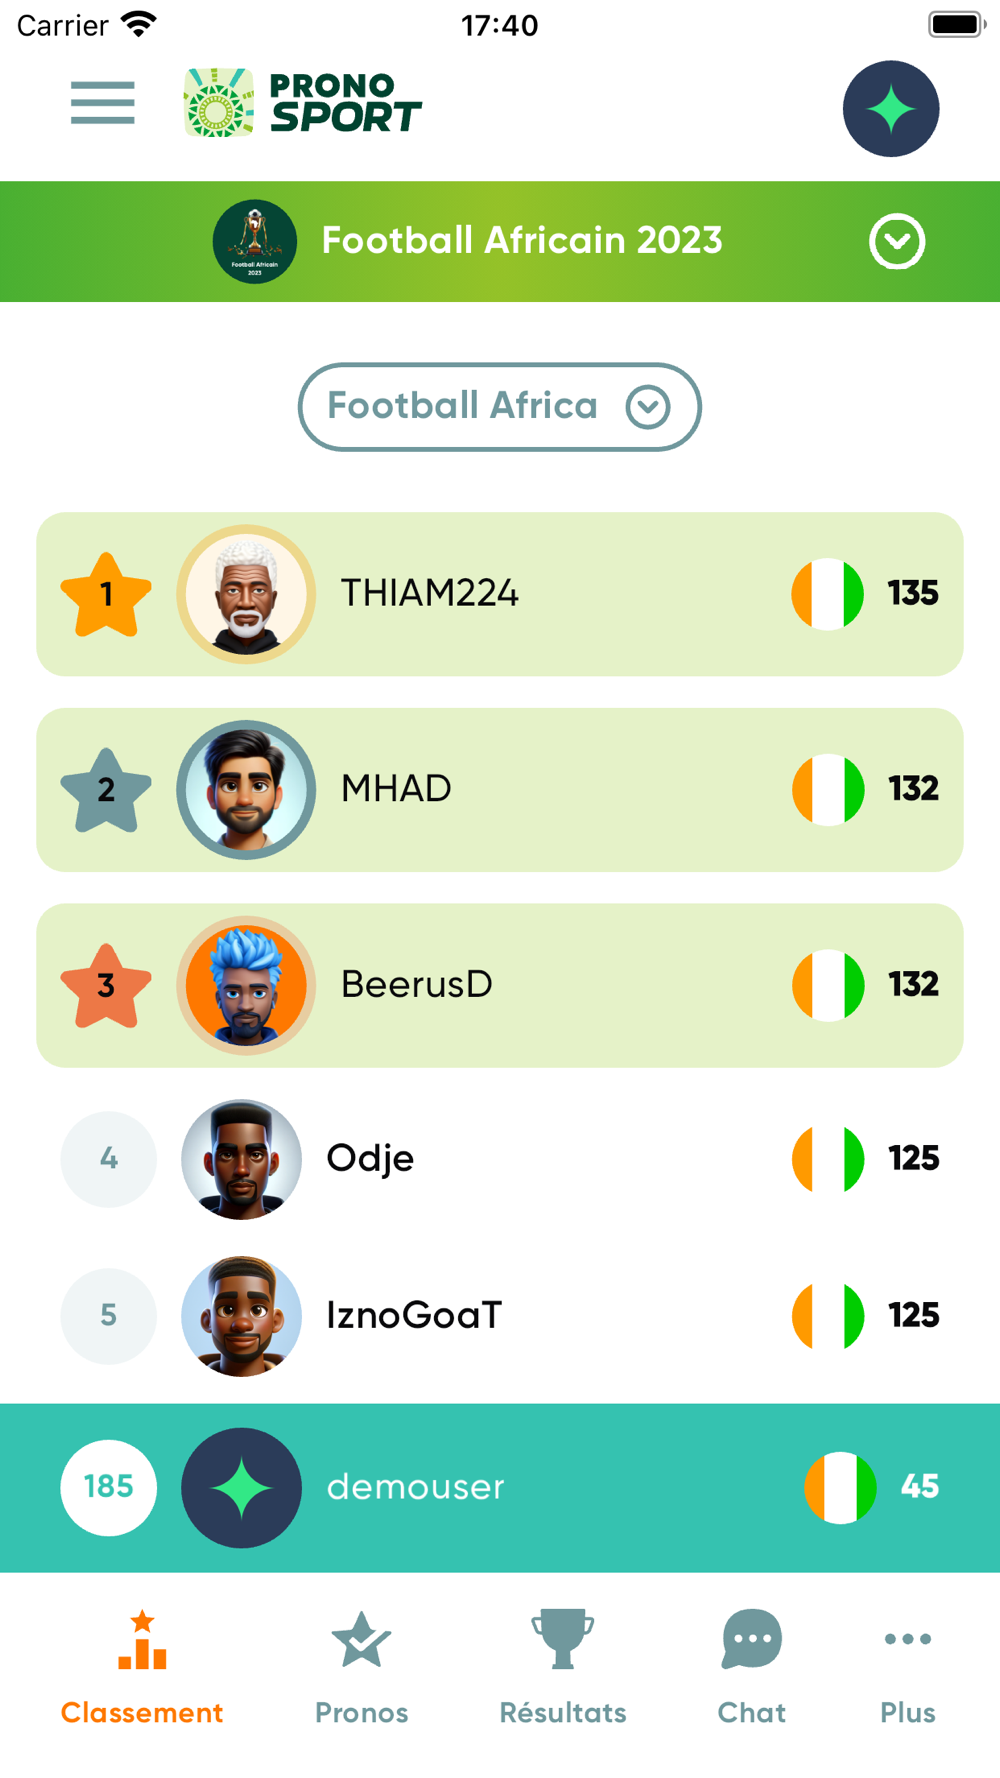Screen dimensions: 1000x1778
Task: Tap the PronoSport logo
Action: (x=303, y=103)
